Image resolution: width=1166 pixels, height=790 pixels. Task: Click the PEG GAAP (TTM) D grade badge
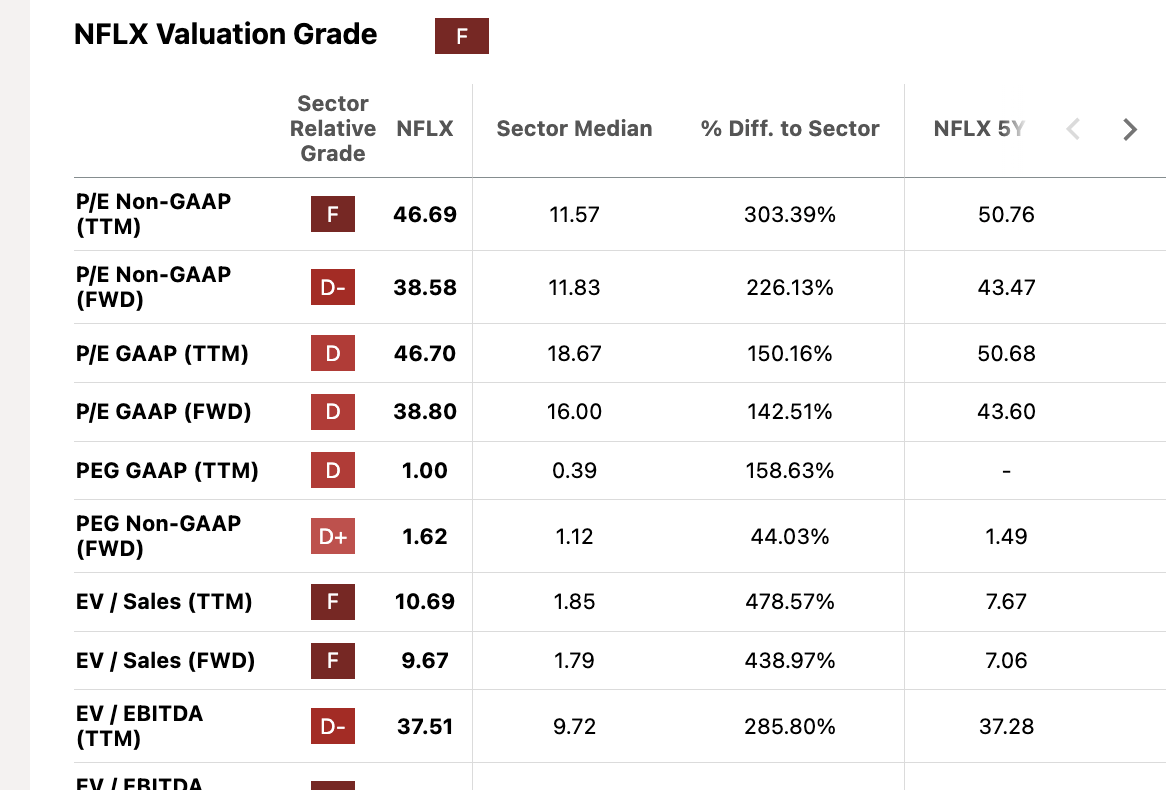click(x=333, y=471)
